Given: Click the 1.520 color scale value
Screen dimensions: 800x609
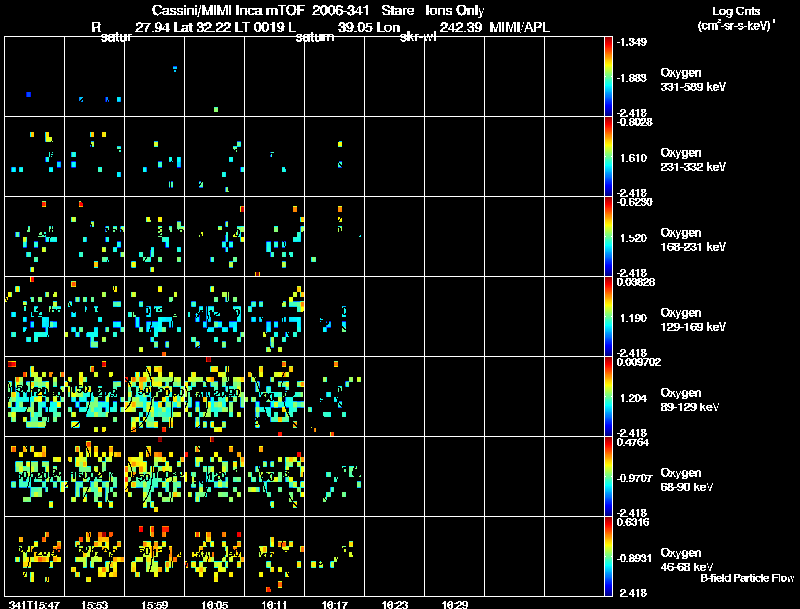Looking at the screenshot, I should tap(633, 238).
